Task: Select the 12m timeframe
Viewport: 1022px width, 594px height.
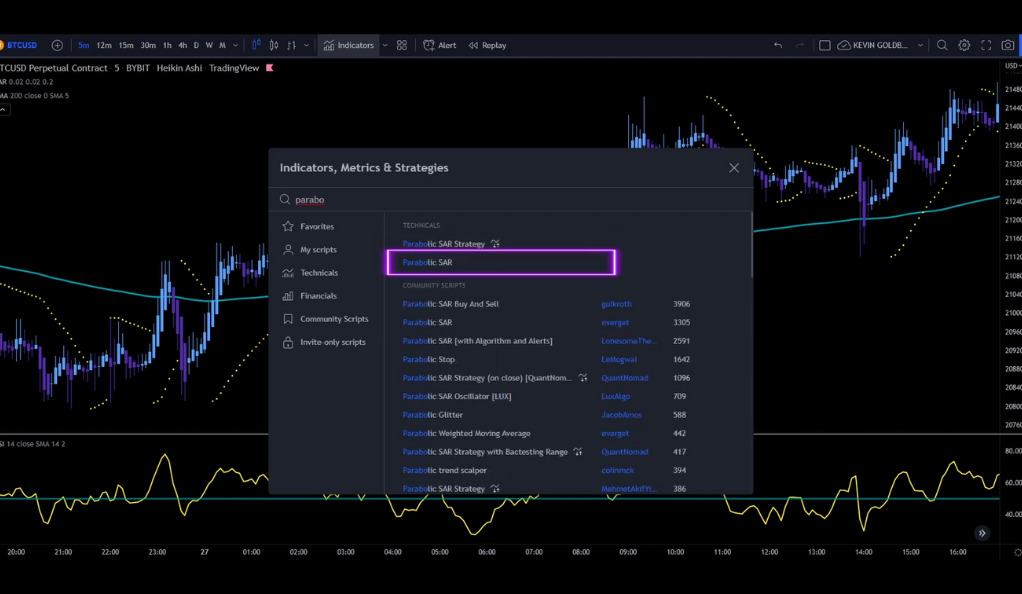Action: 104,45
